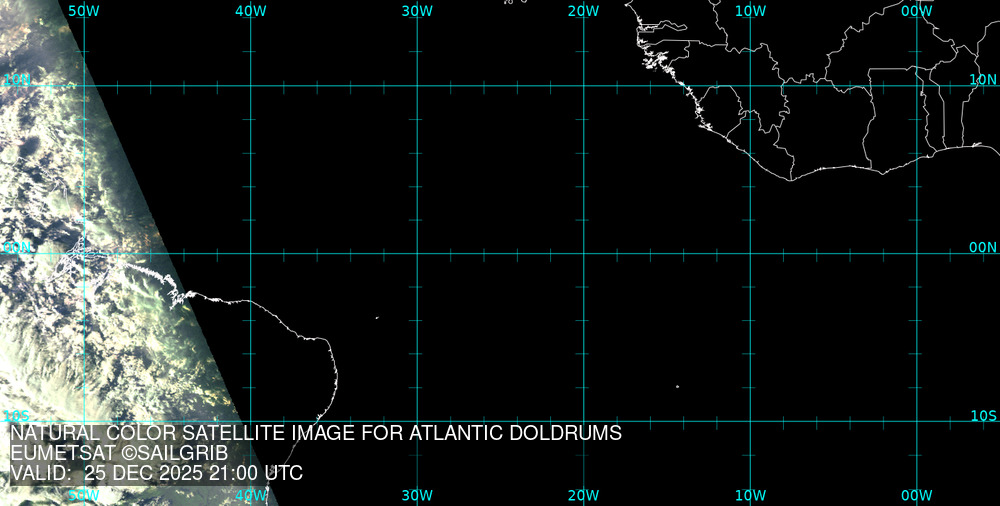Screen dimensions: 1000x506
Task: Click the right-side 10S latitude label
Action: point(983,415)
